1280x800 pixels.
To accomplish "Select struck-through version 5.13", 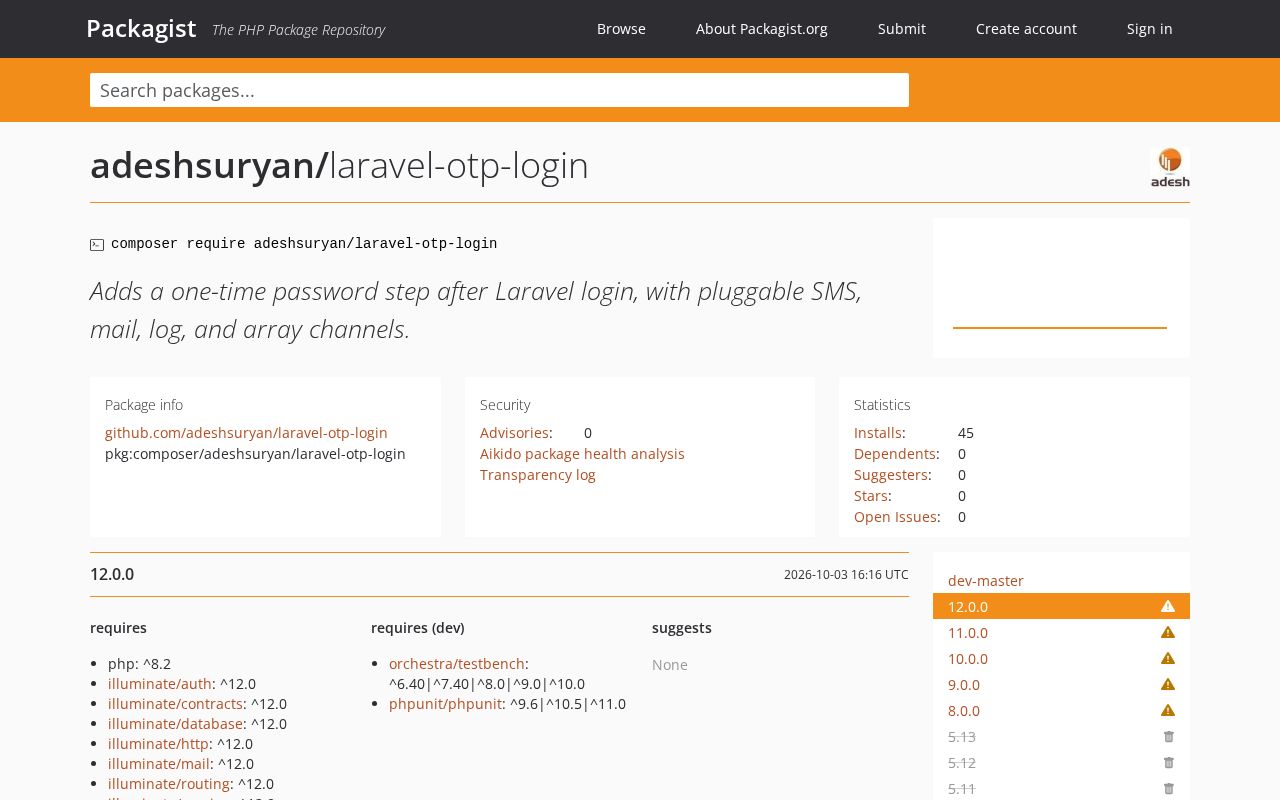I will click(x=962, y=737).
